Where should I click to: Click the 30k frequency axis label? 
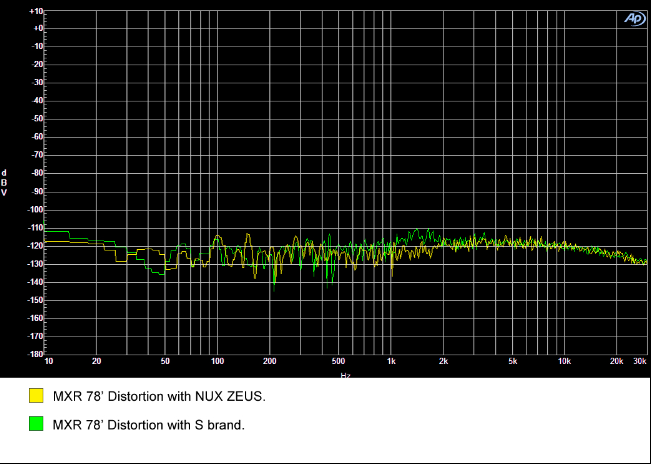click(640, 362)
